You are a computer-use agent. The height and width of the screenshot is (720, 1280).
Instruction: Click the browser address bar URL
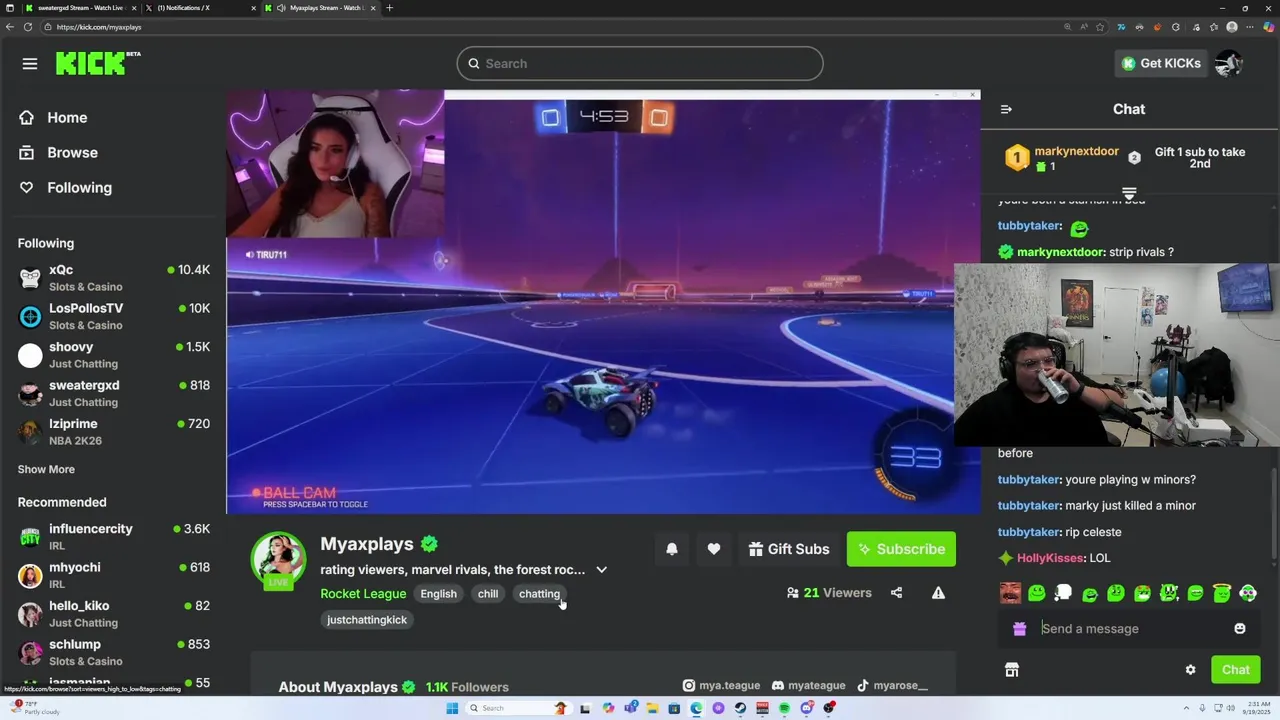tap(99, 27)
